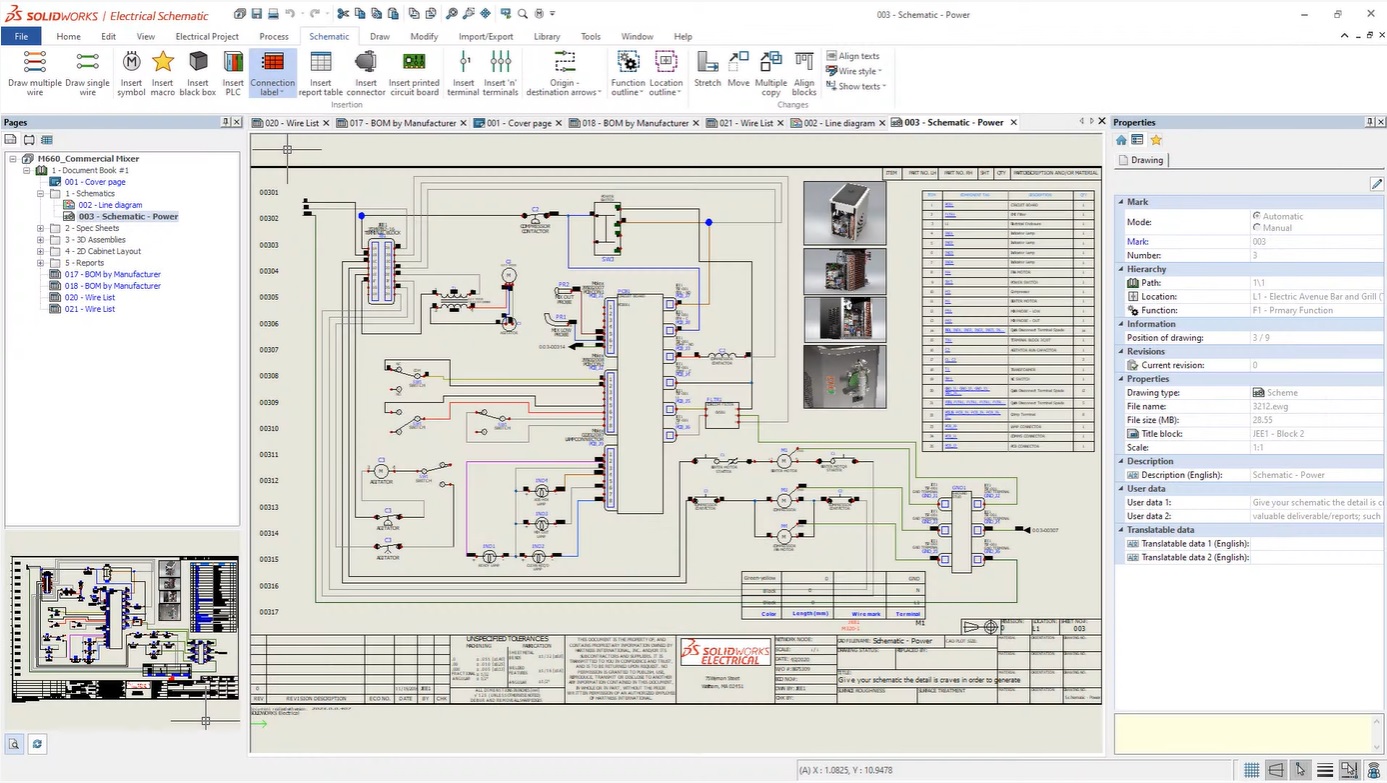The image size is (1387, 783).
Task: Click the Print icon in quick access toolbar
Action: (x=273, y=14)
